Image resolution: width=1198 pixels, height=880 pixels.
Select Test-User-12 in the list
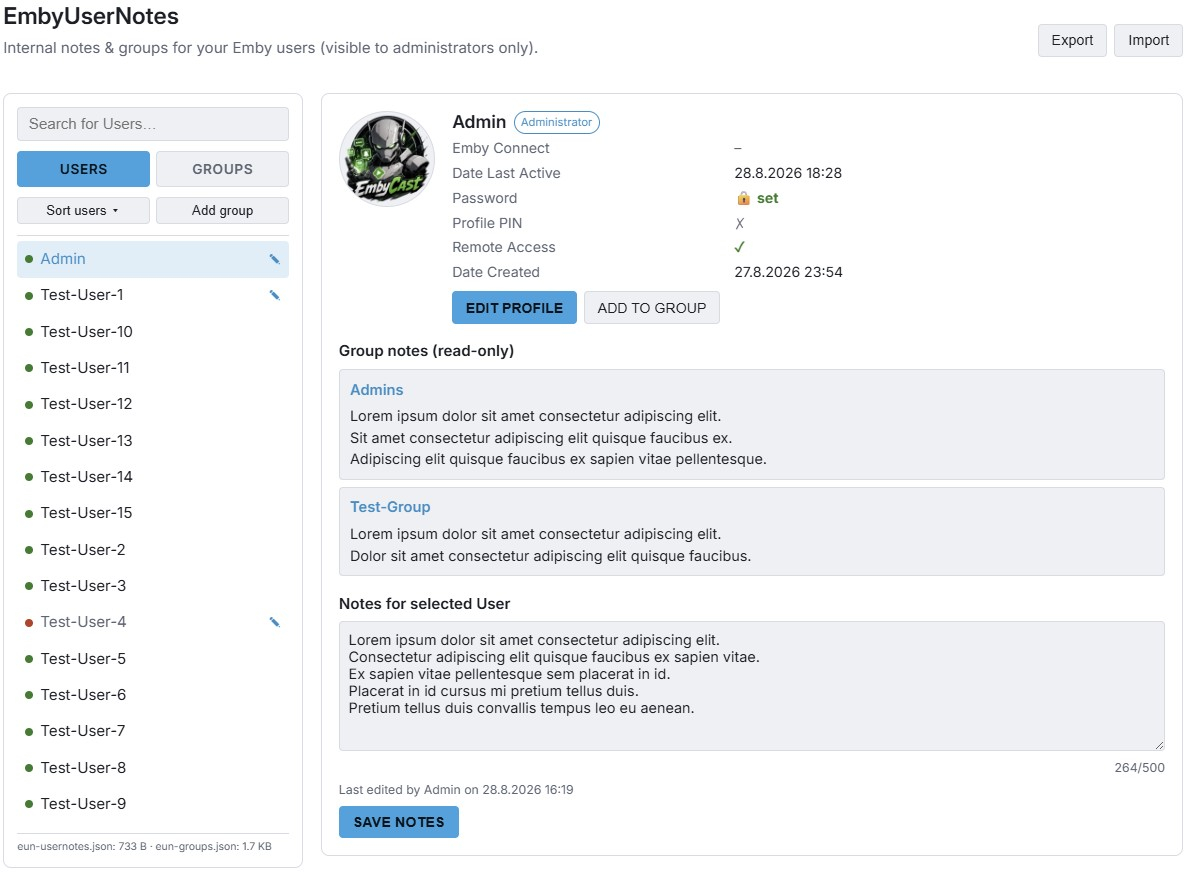pyautogui.click(x=153, y=404)
